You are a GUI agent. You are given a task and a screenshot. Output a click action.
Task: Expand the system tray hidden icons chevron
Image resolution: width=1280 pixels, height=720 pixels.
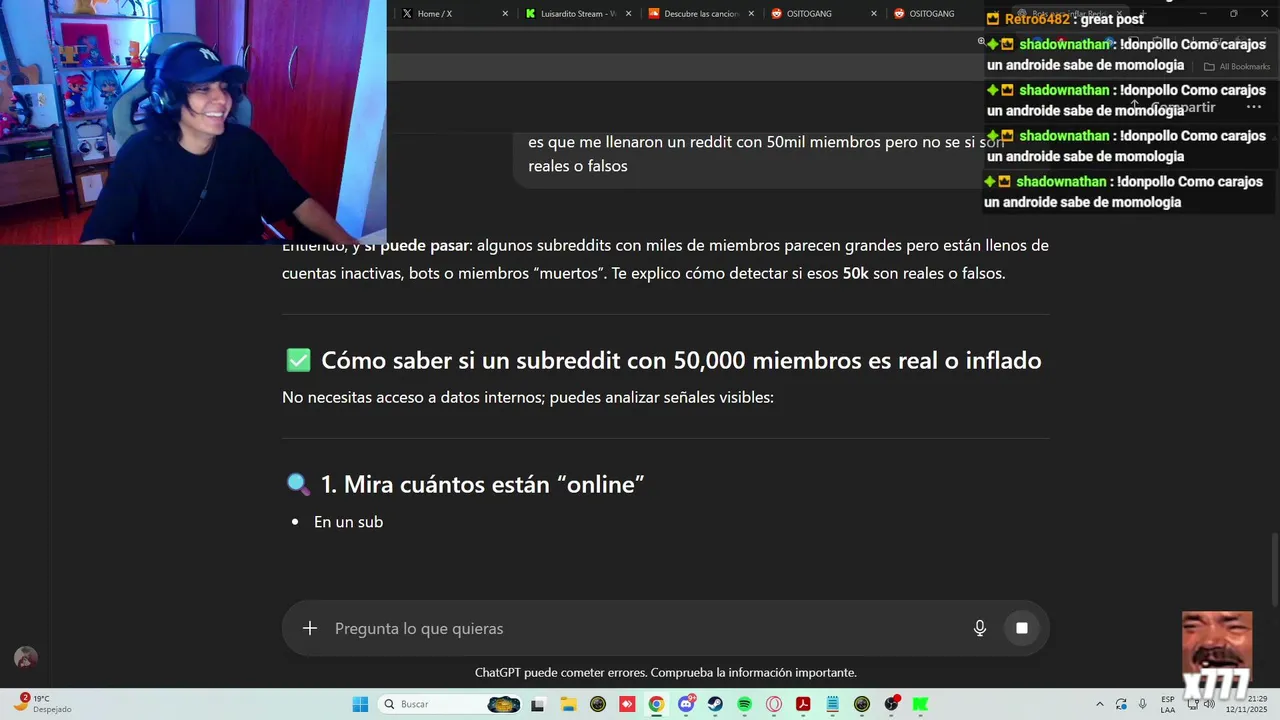point(1100,704)
